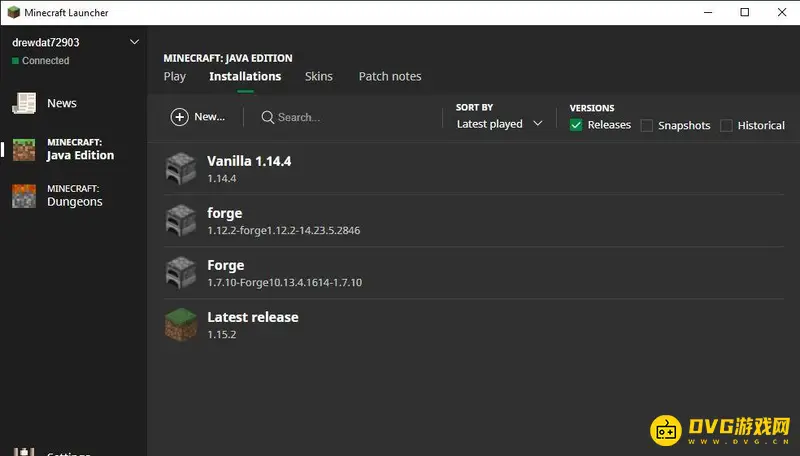This screenshot has height=456, width=800.
Task: Click the magnifying glass search icon
Action: tap(267, 117)
